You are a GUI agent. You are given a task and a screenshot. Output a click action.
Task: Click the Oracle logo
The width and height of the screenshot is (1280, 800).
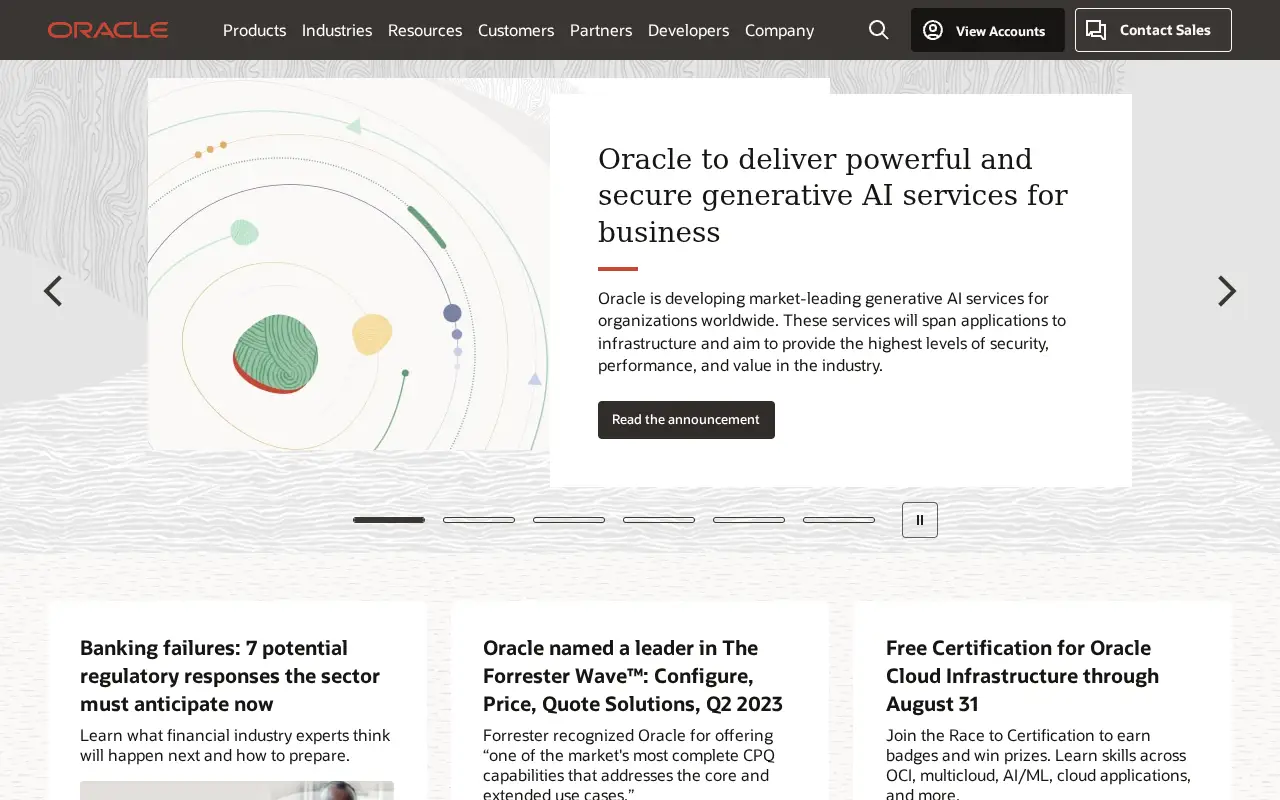coord(108,30)
